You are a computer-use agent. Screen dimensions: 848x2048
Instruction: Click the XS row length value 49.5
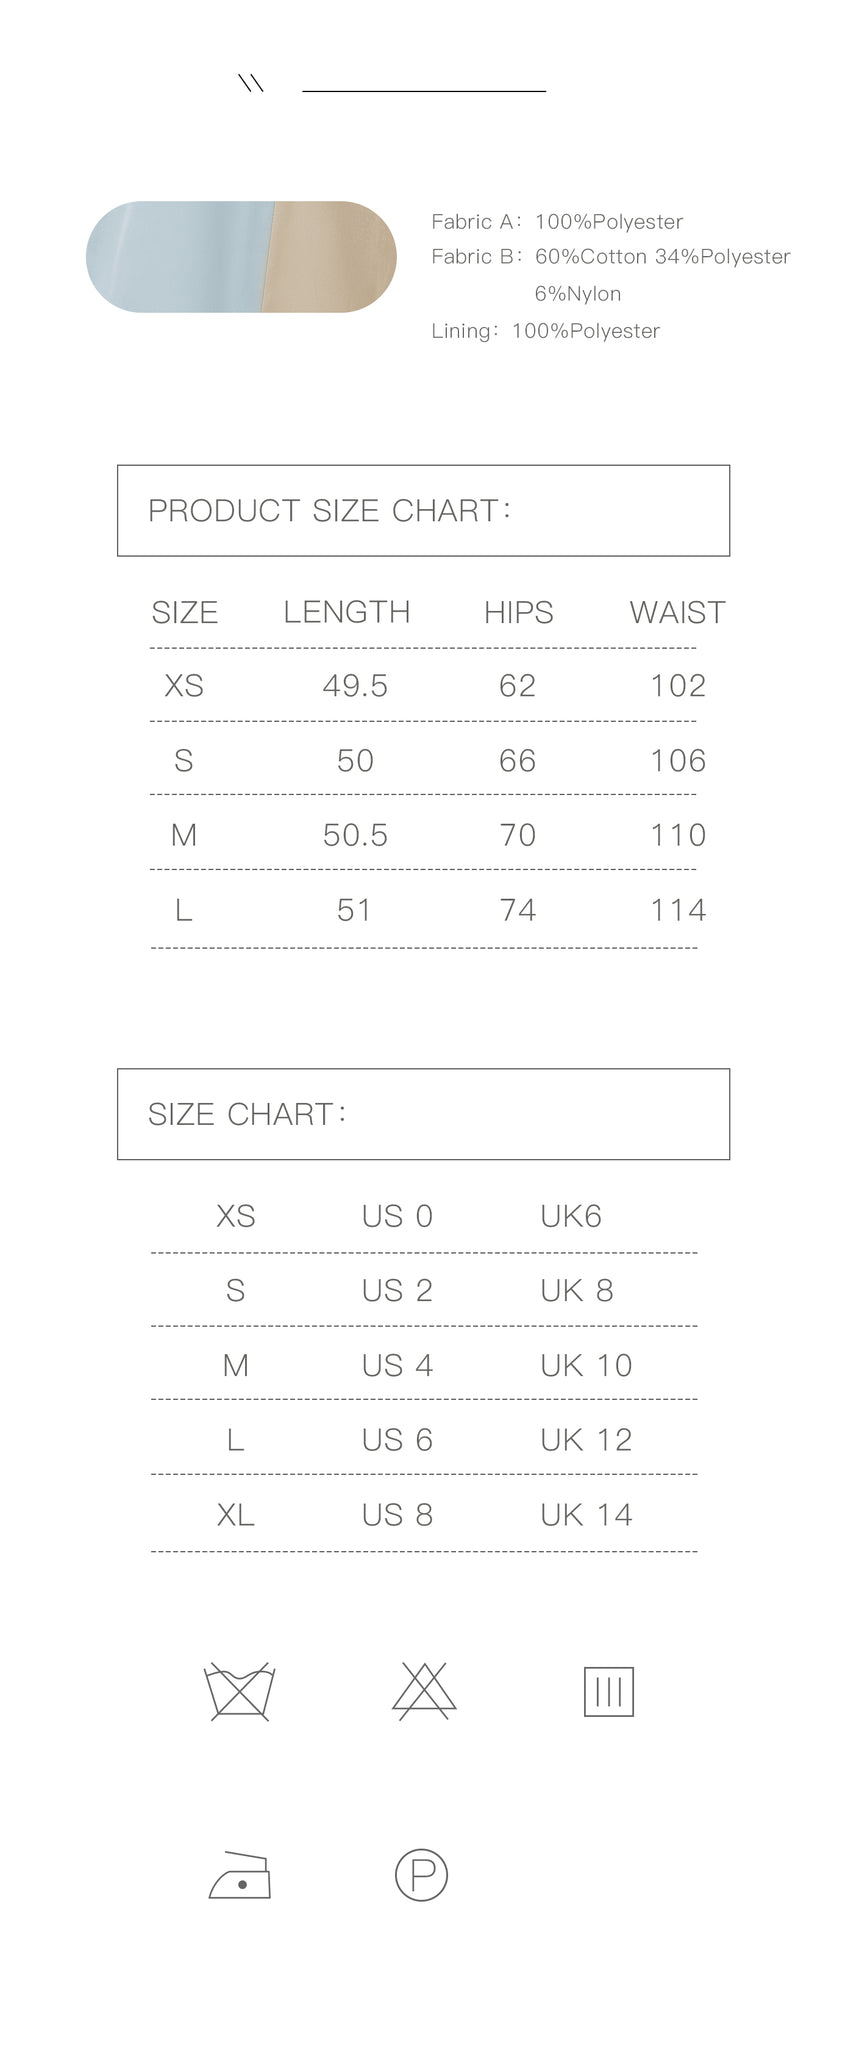tap(355, 686)
